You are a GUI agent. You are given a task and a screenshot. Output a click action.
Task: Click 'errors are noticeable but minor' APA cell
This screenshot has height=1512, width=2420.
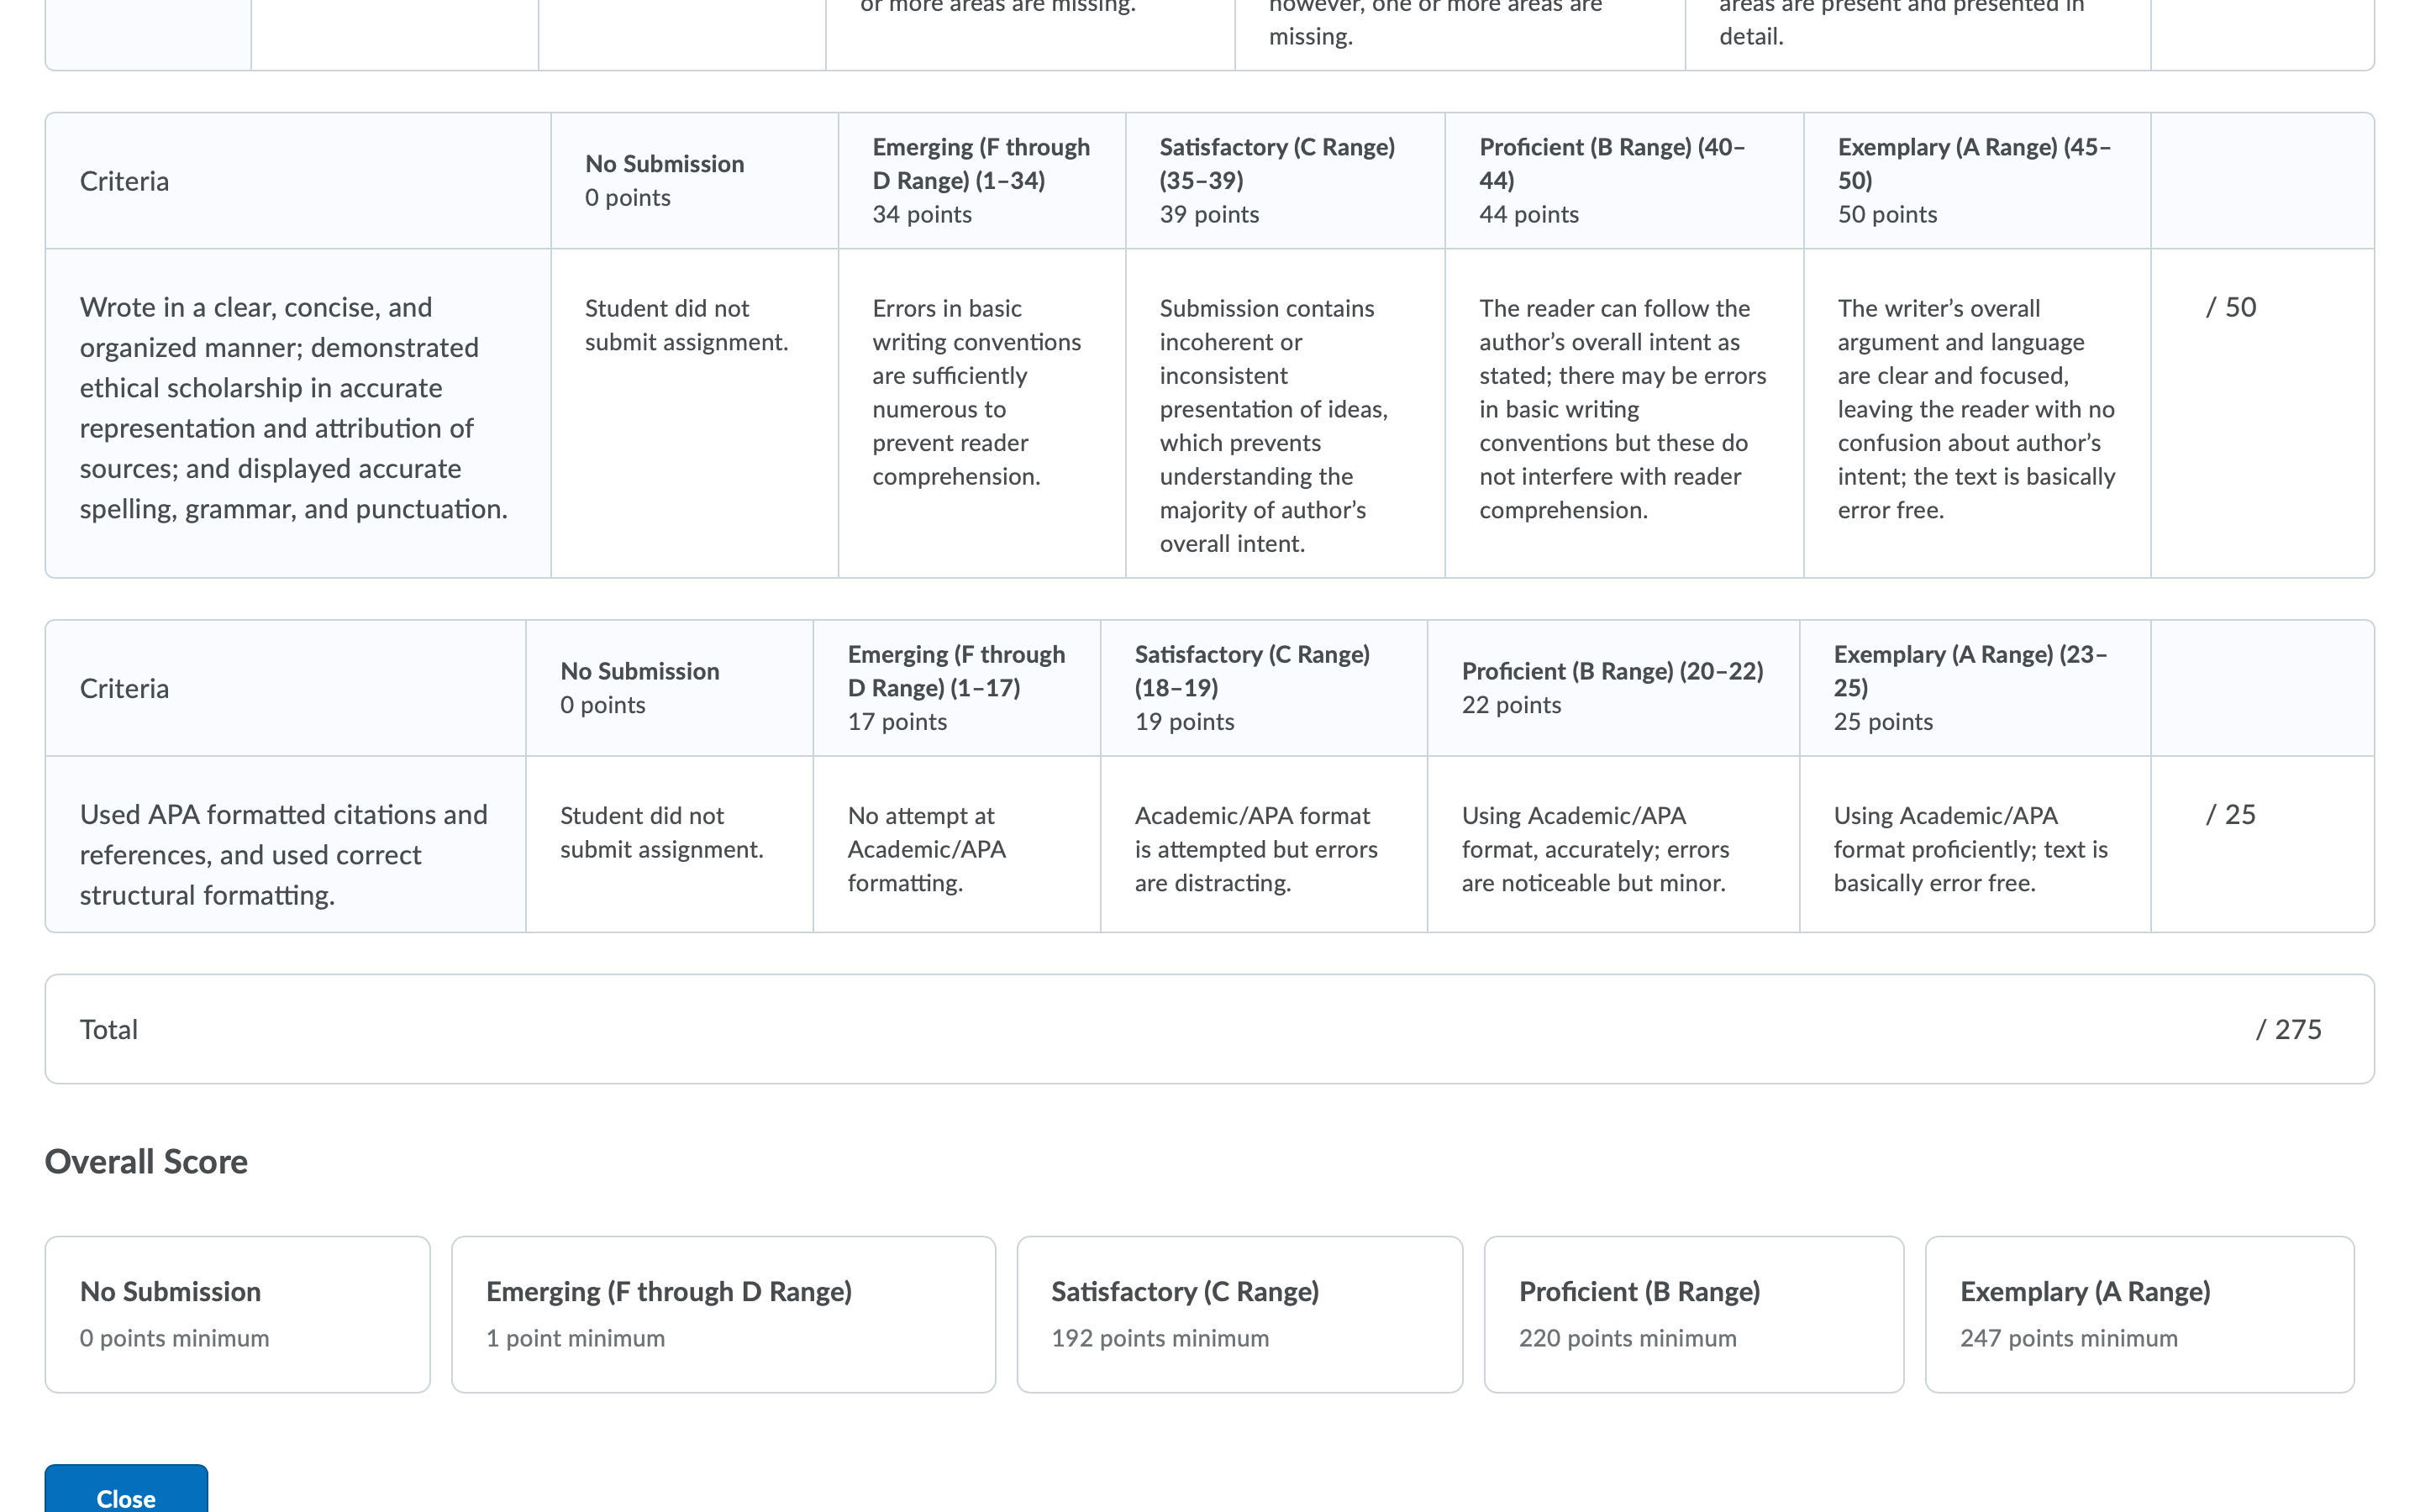pyautogui.click(x=1613, y=844)
